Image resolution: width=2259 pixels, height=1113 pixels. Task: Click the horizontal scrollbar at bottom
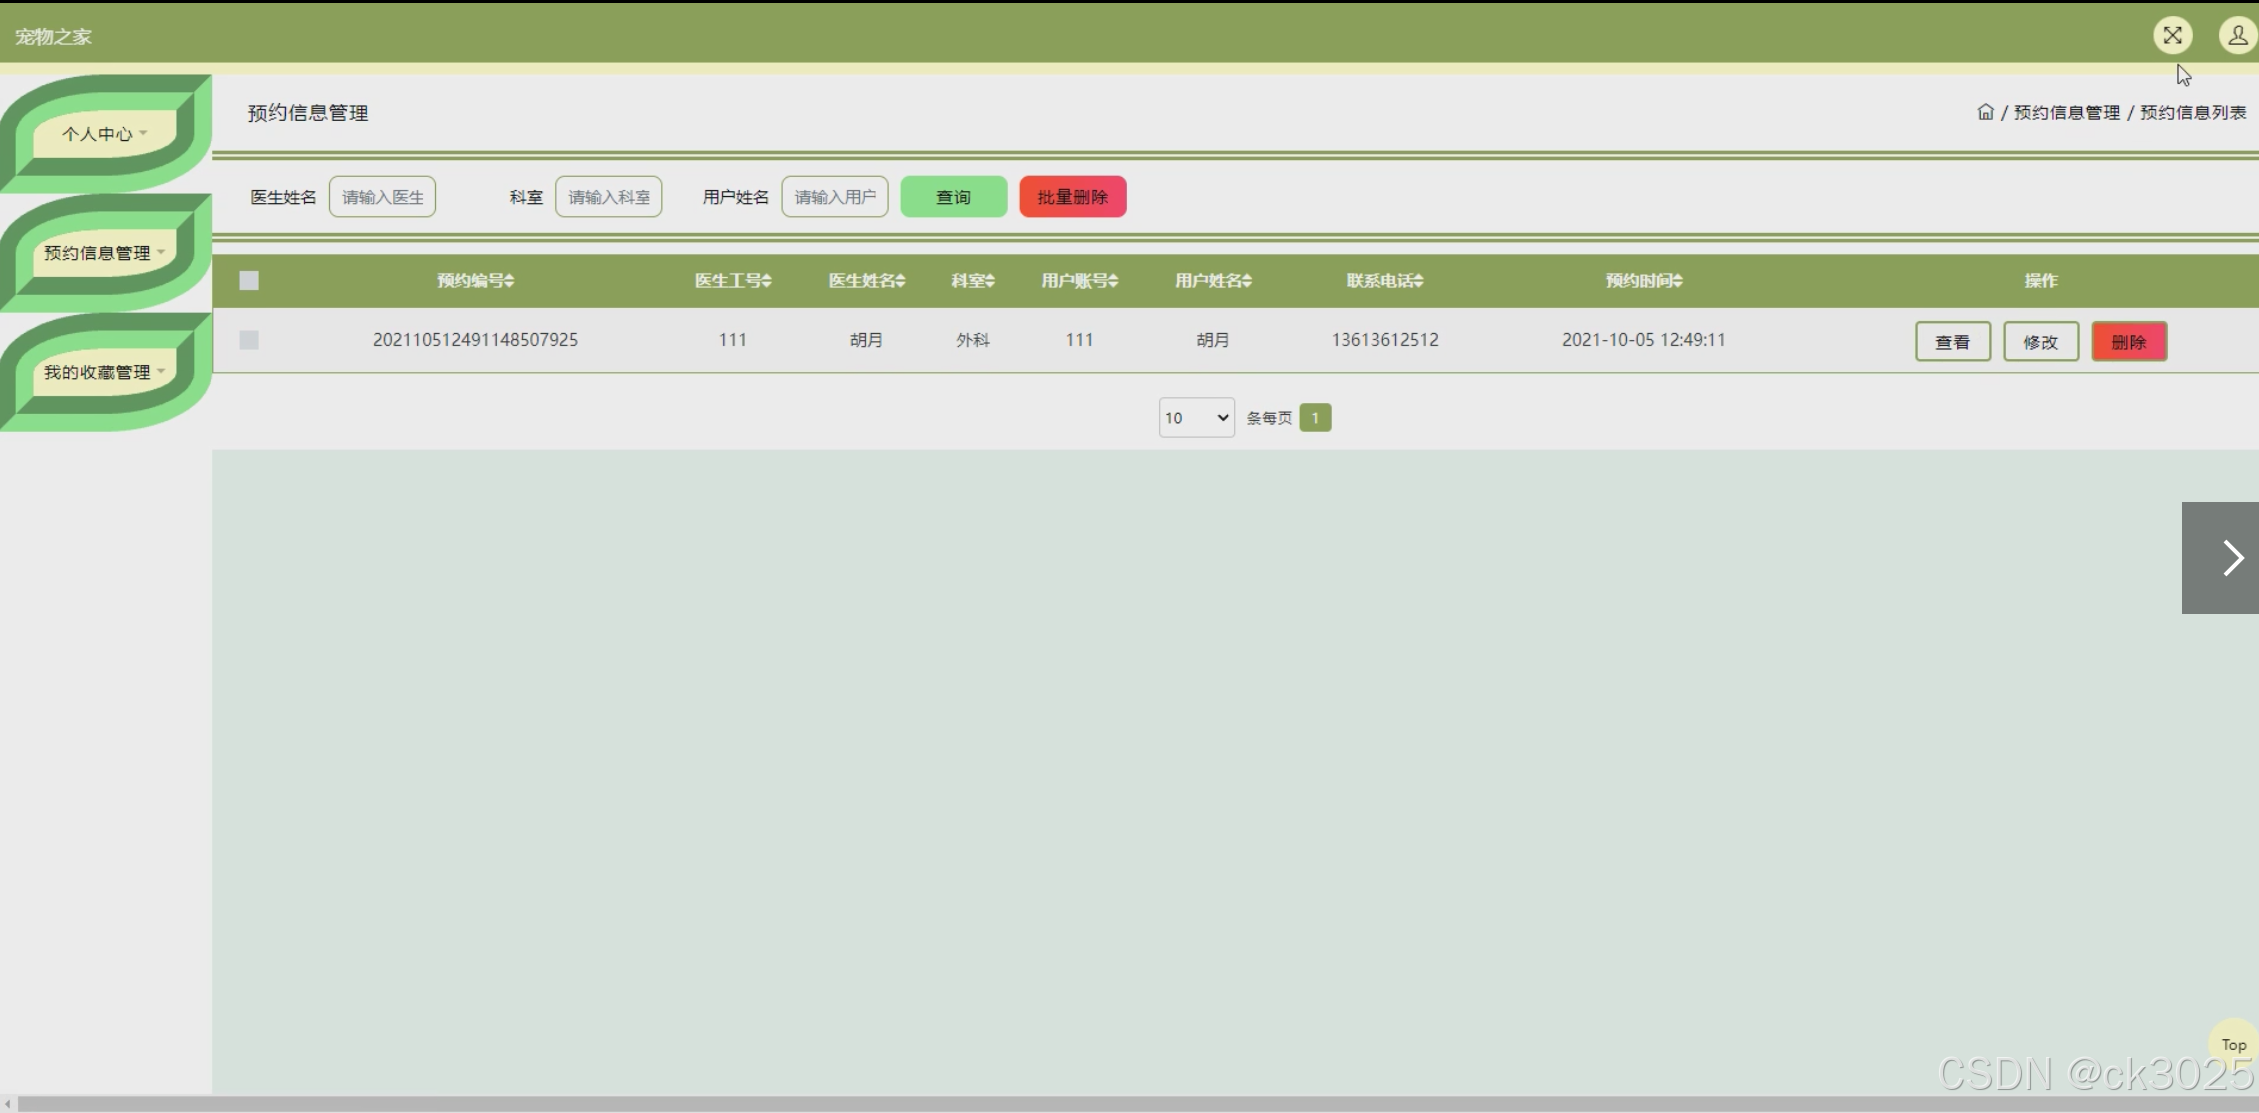coord(1100,1104)
